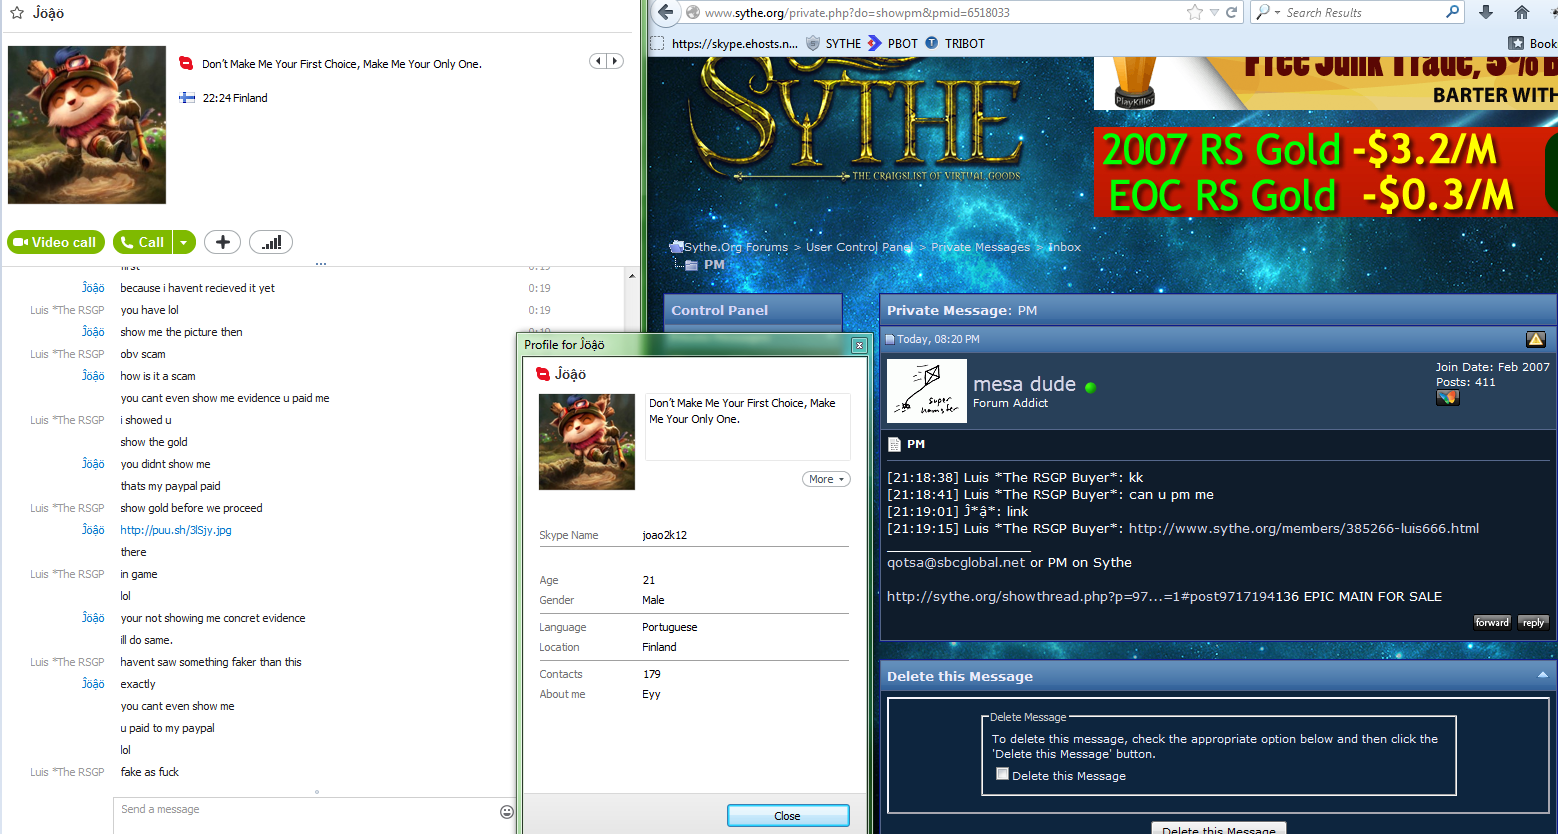
Task: Tick the Delete this Message checkbox
Action: coord(1002,774)
